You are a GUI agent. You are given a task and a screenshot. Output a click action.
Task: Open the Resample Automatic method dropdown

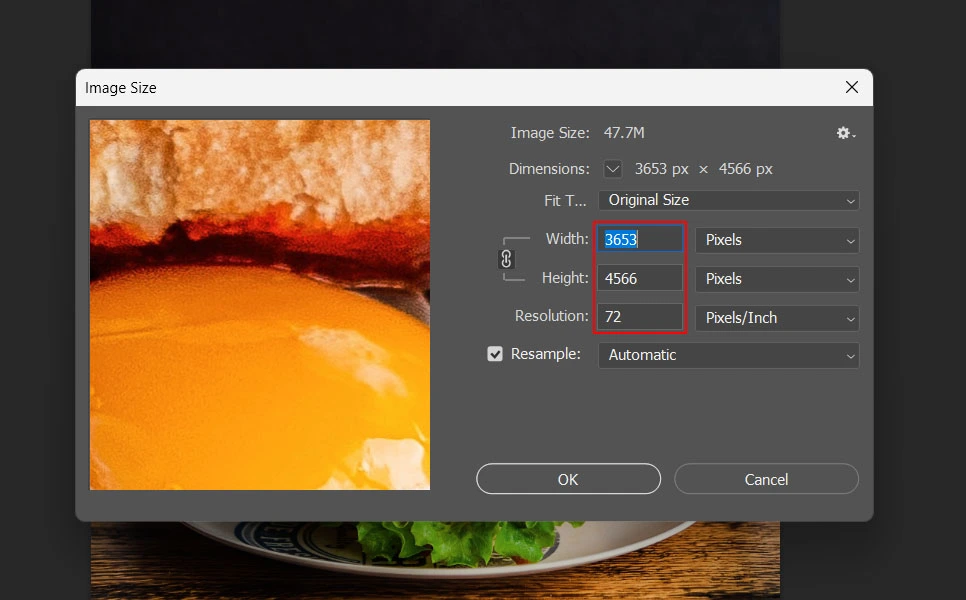coord(729,355)
